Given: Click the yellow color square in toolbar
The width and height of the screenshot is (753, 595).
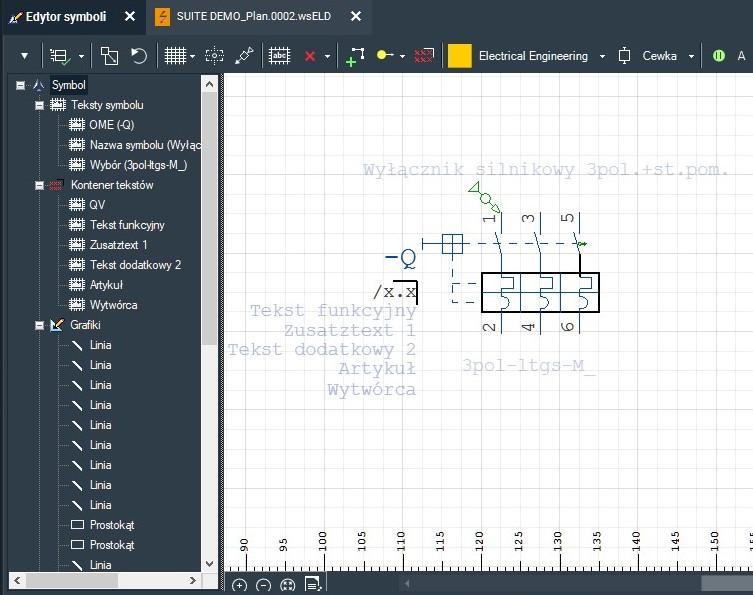Looking at the screenshot, I should [460, 56].
